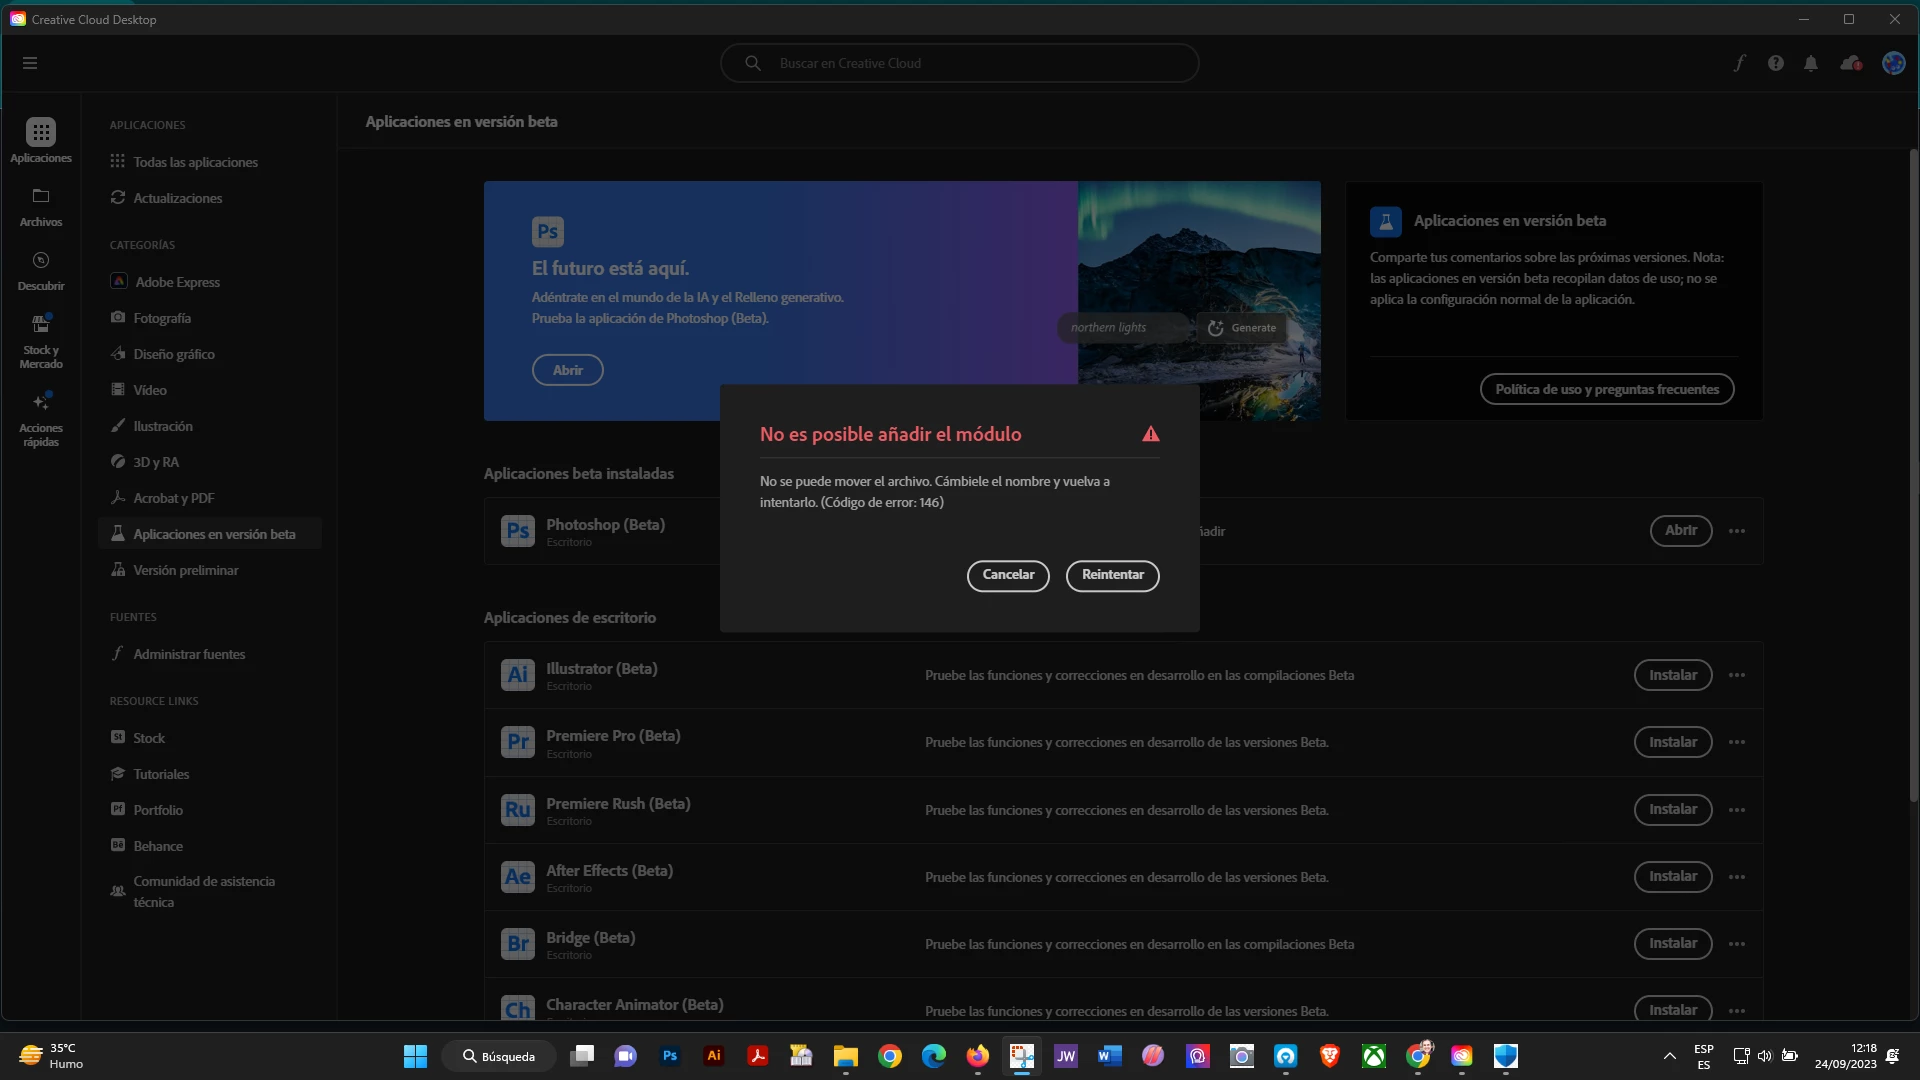Click the Buscar en Creative Cloud search field
This screenshot has width=1920, height=1080.
coord(960,63)
